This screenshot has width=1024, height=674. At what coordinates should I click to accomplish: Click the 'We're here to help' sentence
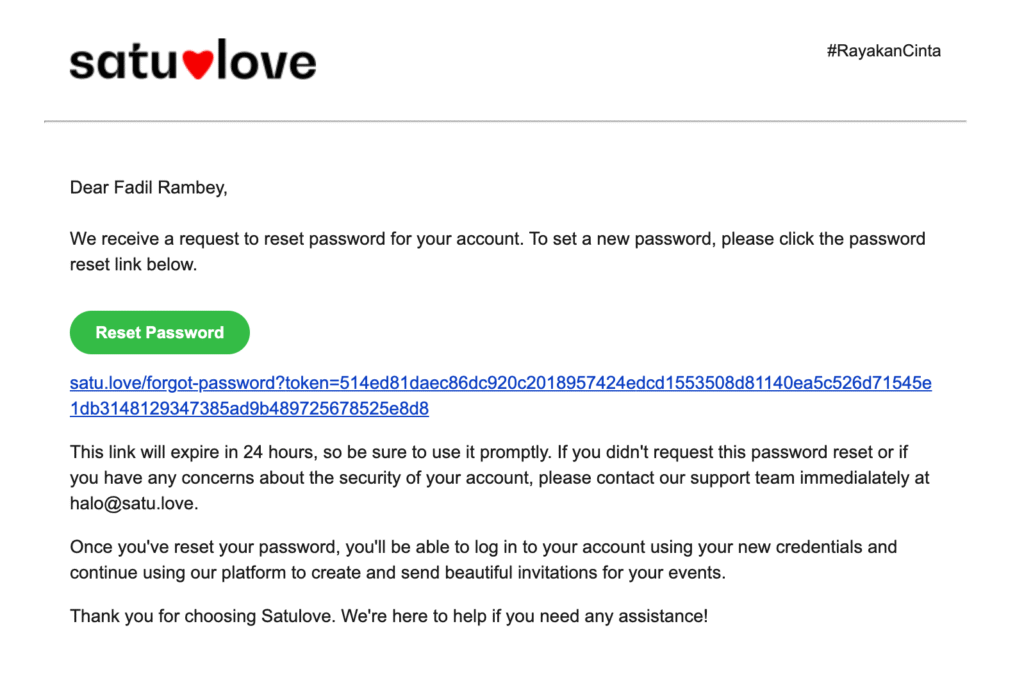[x=524, y=616]
